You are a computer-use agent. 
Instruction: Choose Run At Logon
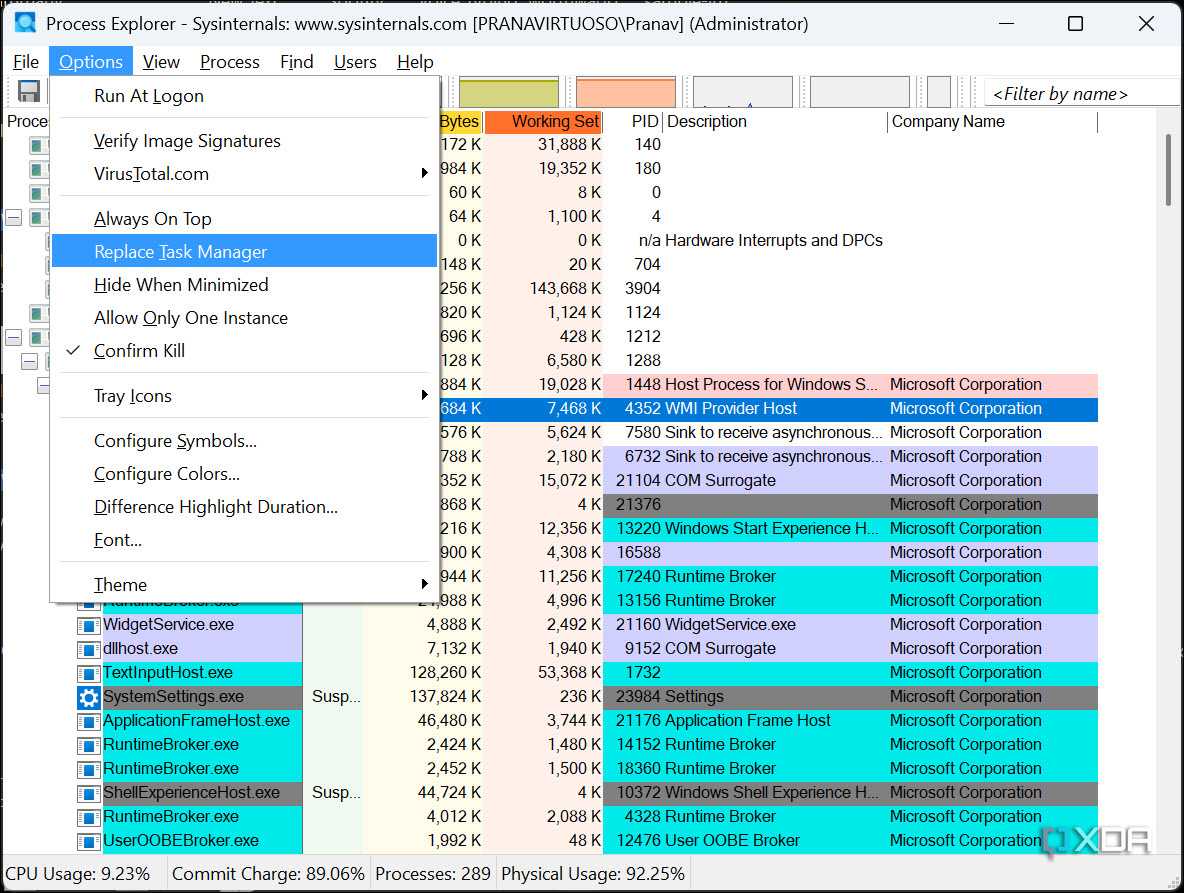click(244, 96)
